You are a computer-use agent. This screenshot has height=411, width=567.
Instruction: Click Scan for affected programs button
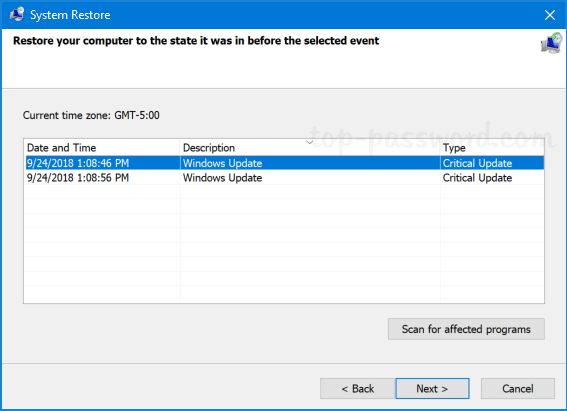[466, 329]
